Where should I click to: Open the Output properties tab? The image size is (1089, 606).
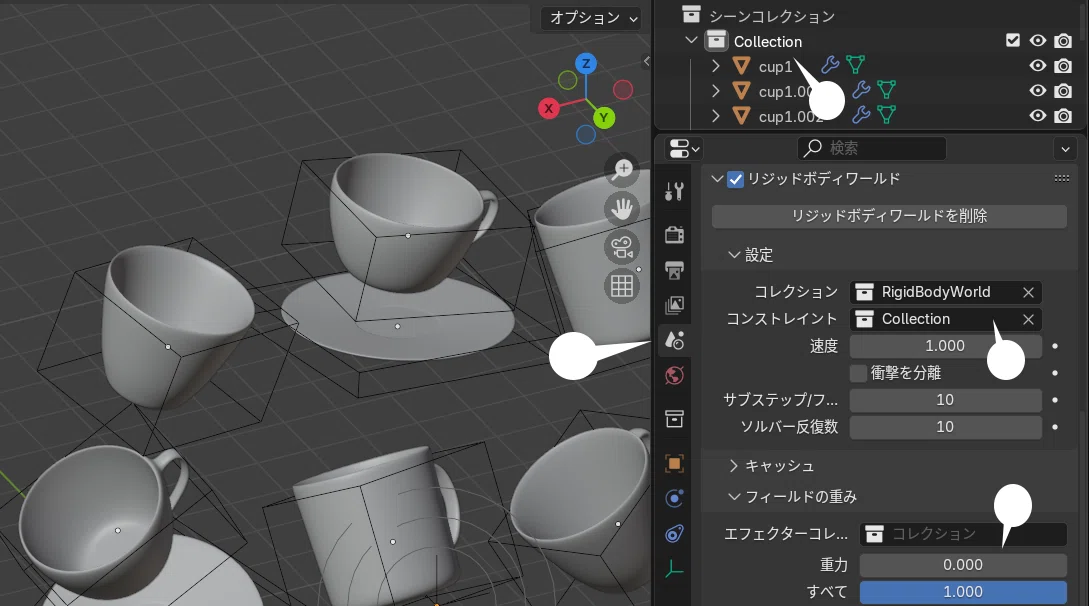[674, 270]
